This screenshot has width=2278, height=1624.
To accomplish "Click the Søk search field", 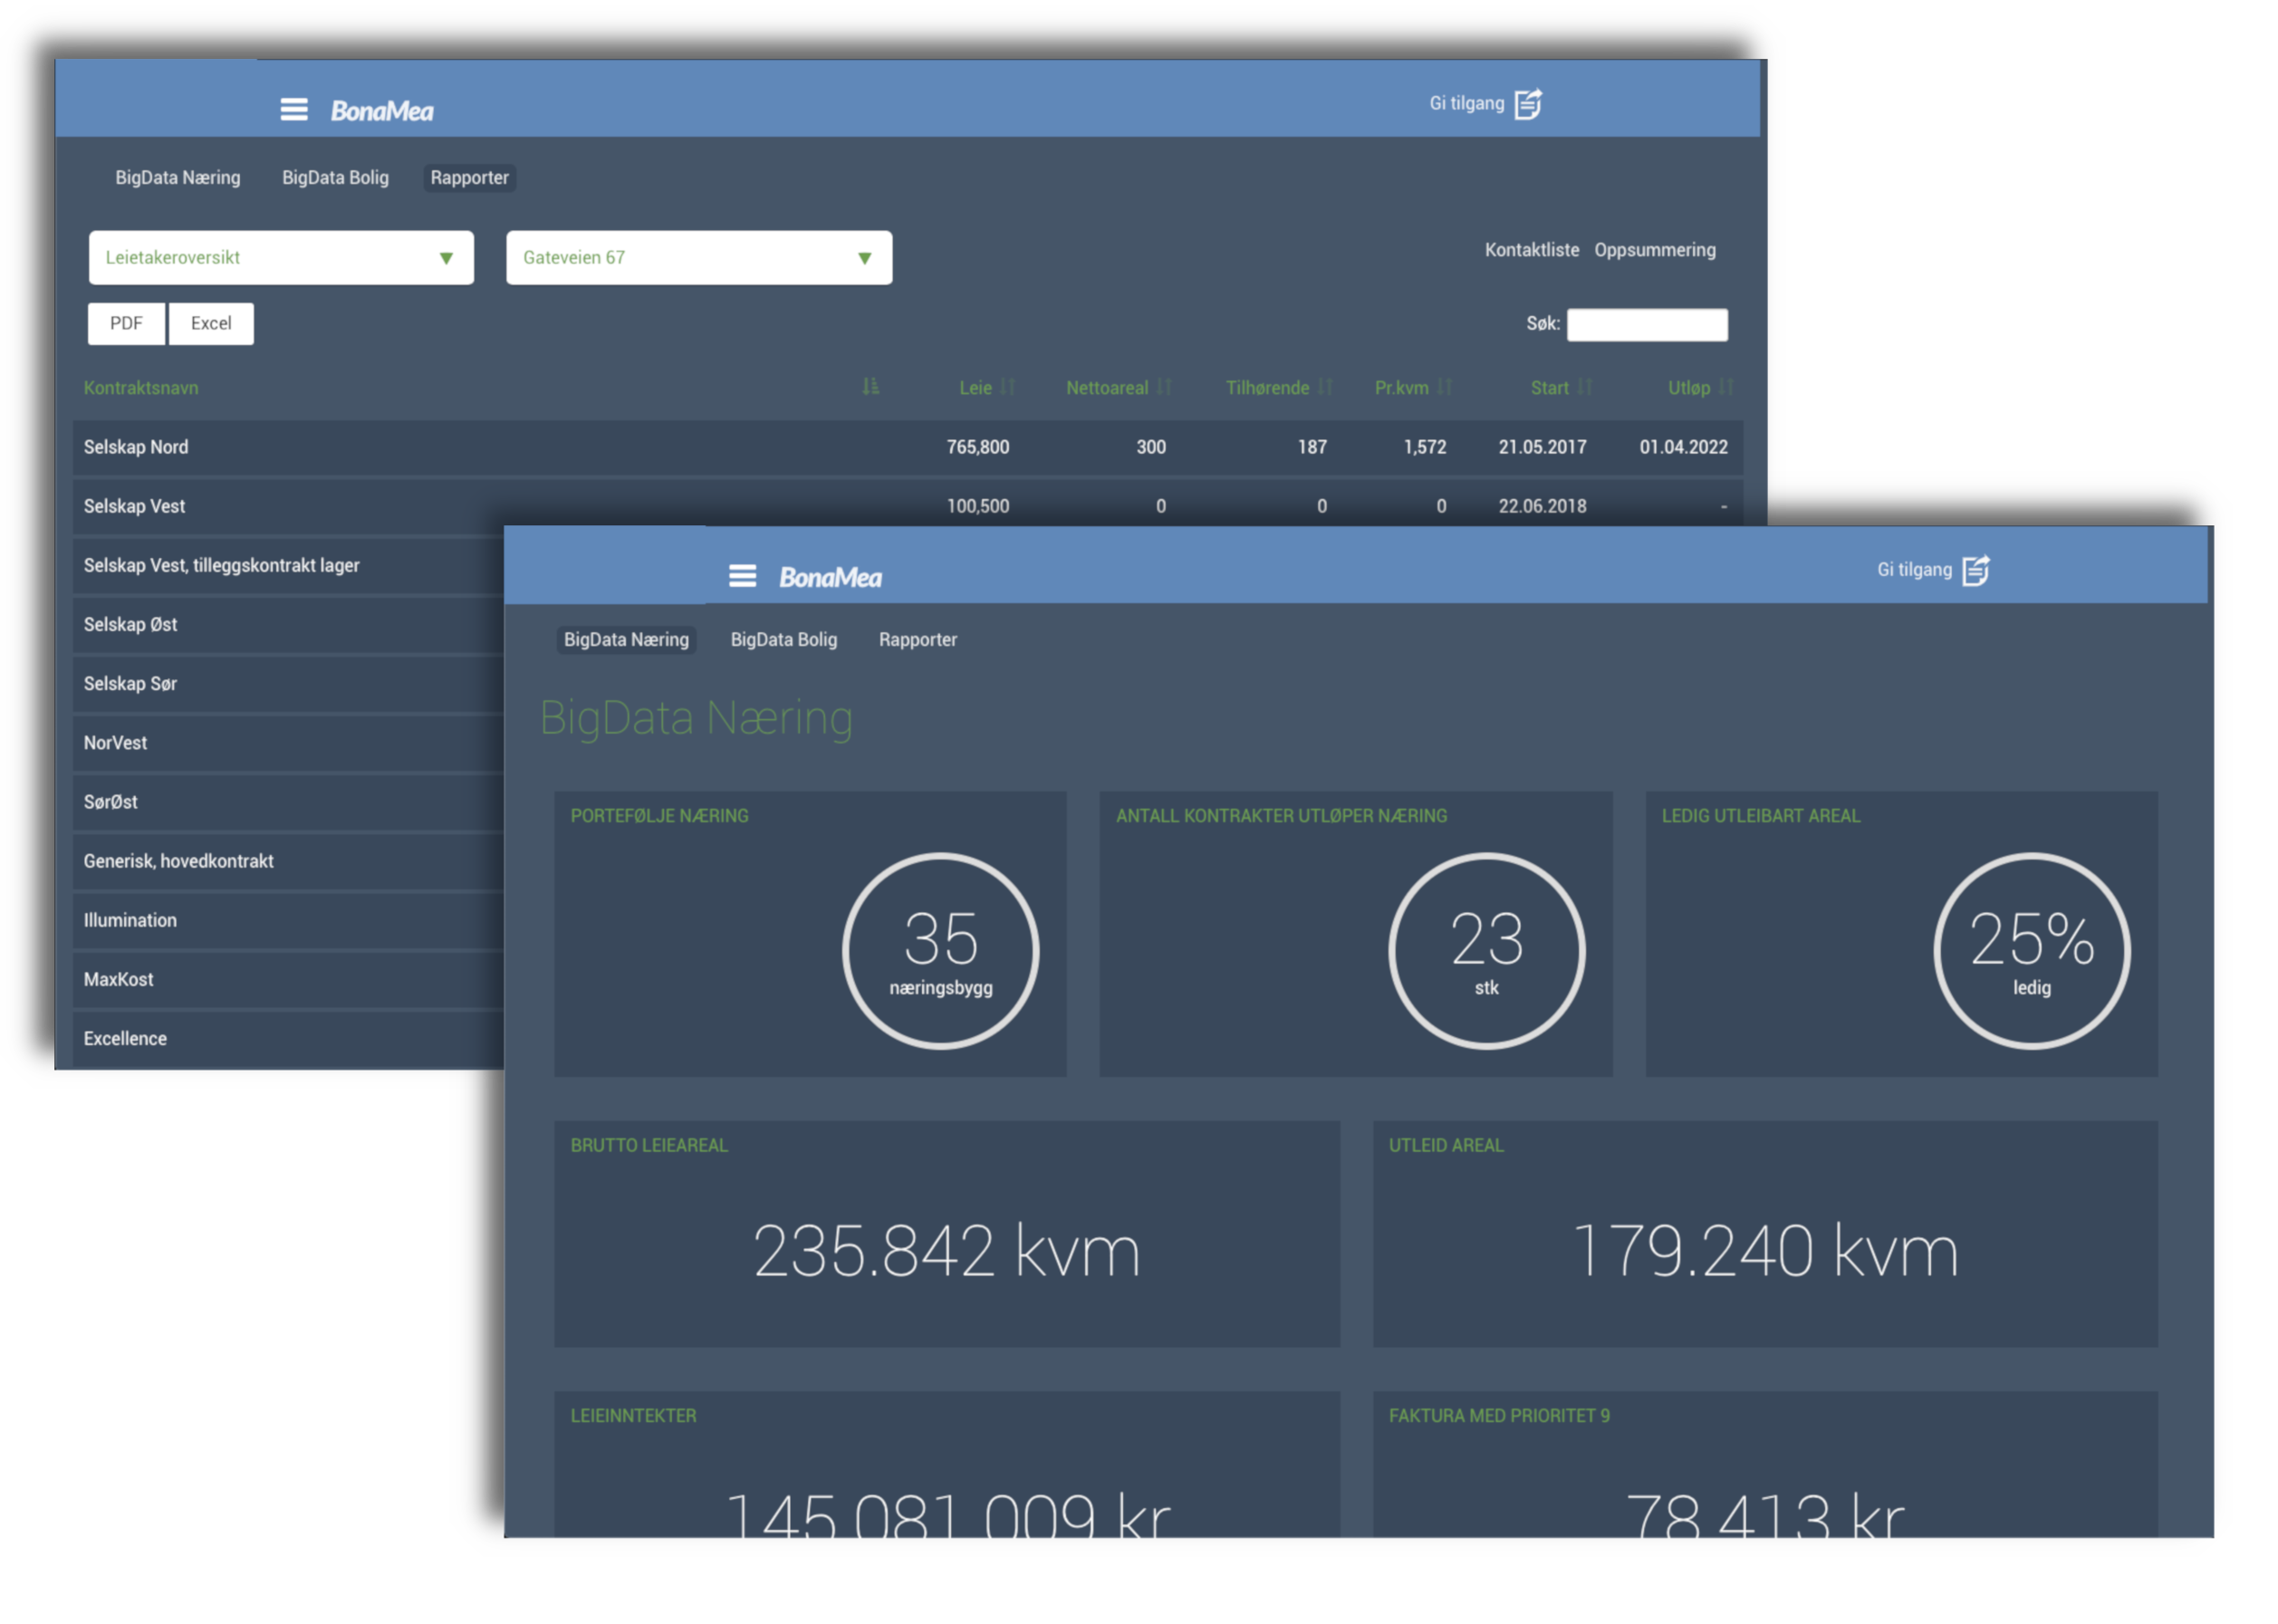I will point(1646,325).
